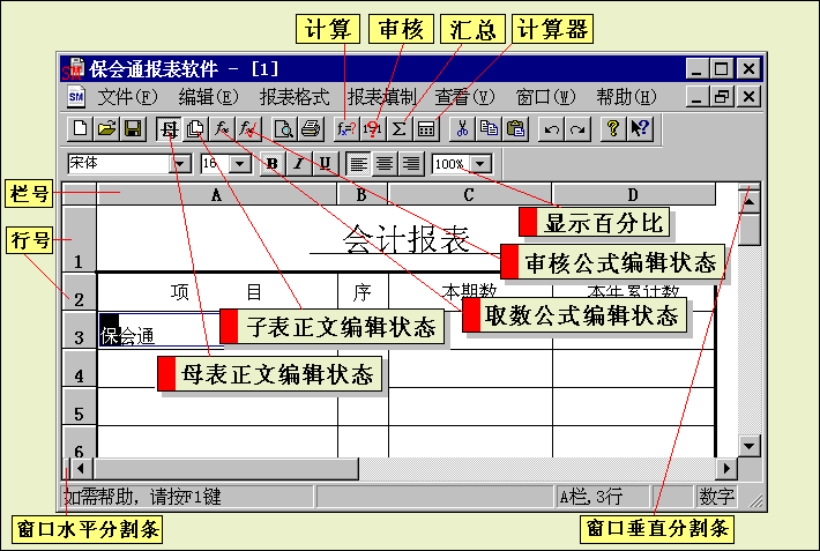This screenshot has width=820, height=551.
Task: Select column header A
Action: coord(217,194)
